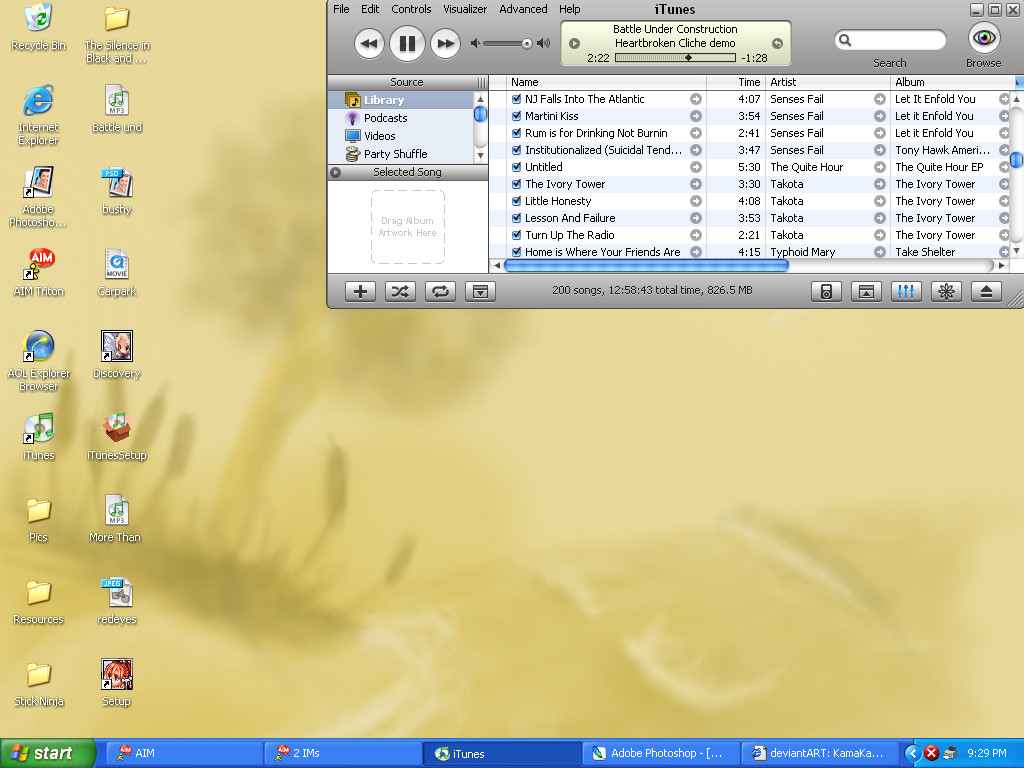Screen dimensions: 1024x768
Task: Sort songs by Time column header
Action: (736, 82)
